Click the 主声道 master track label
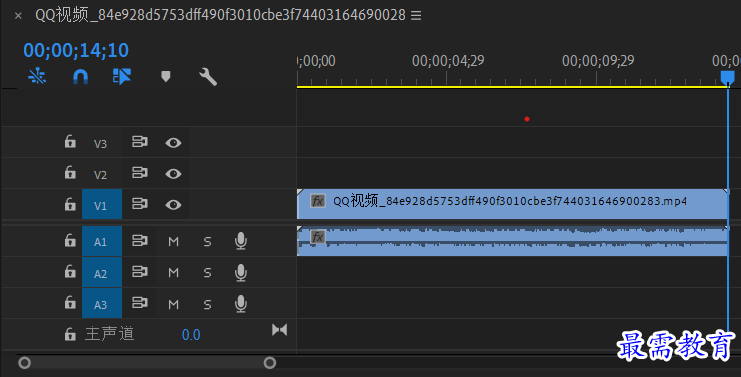741x377 pixels. (110, 334)
